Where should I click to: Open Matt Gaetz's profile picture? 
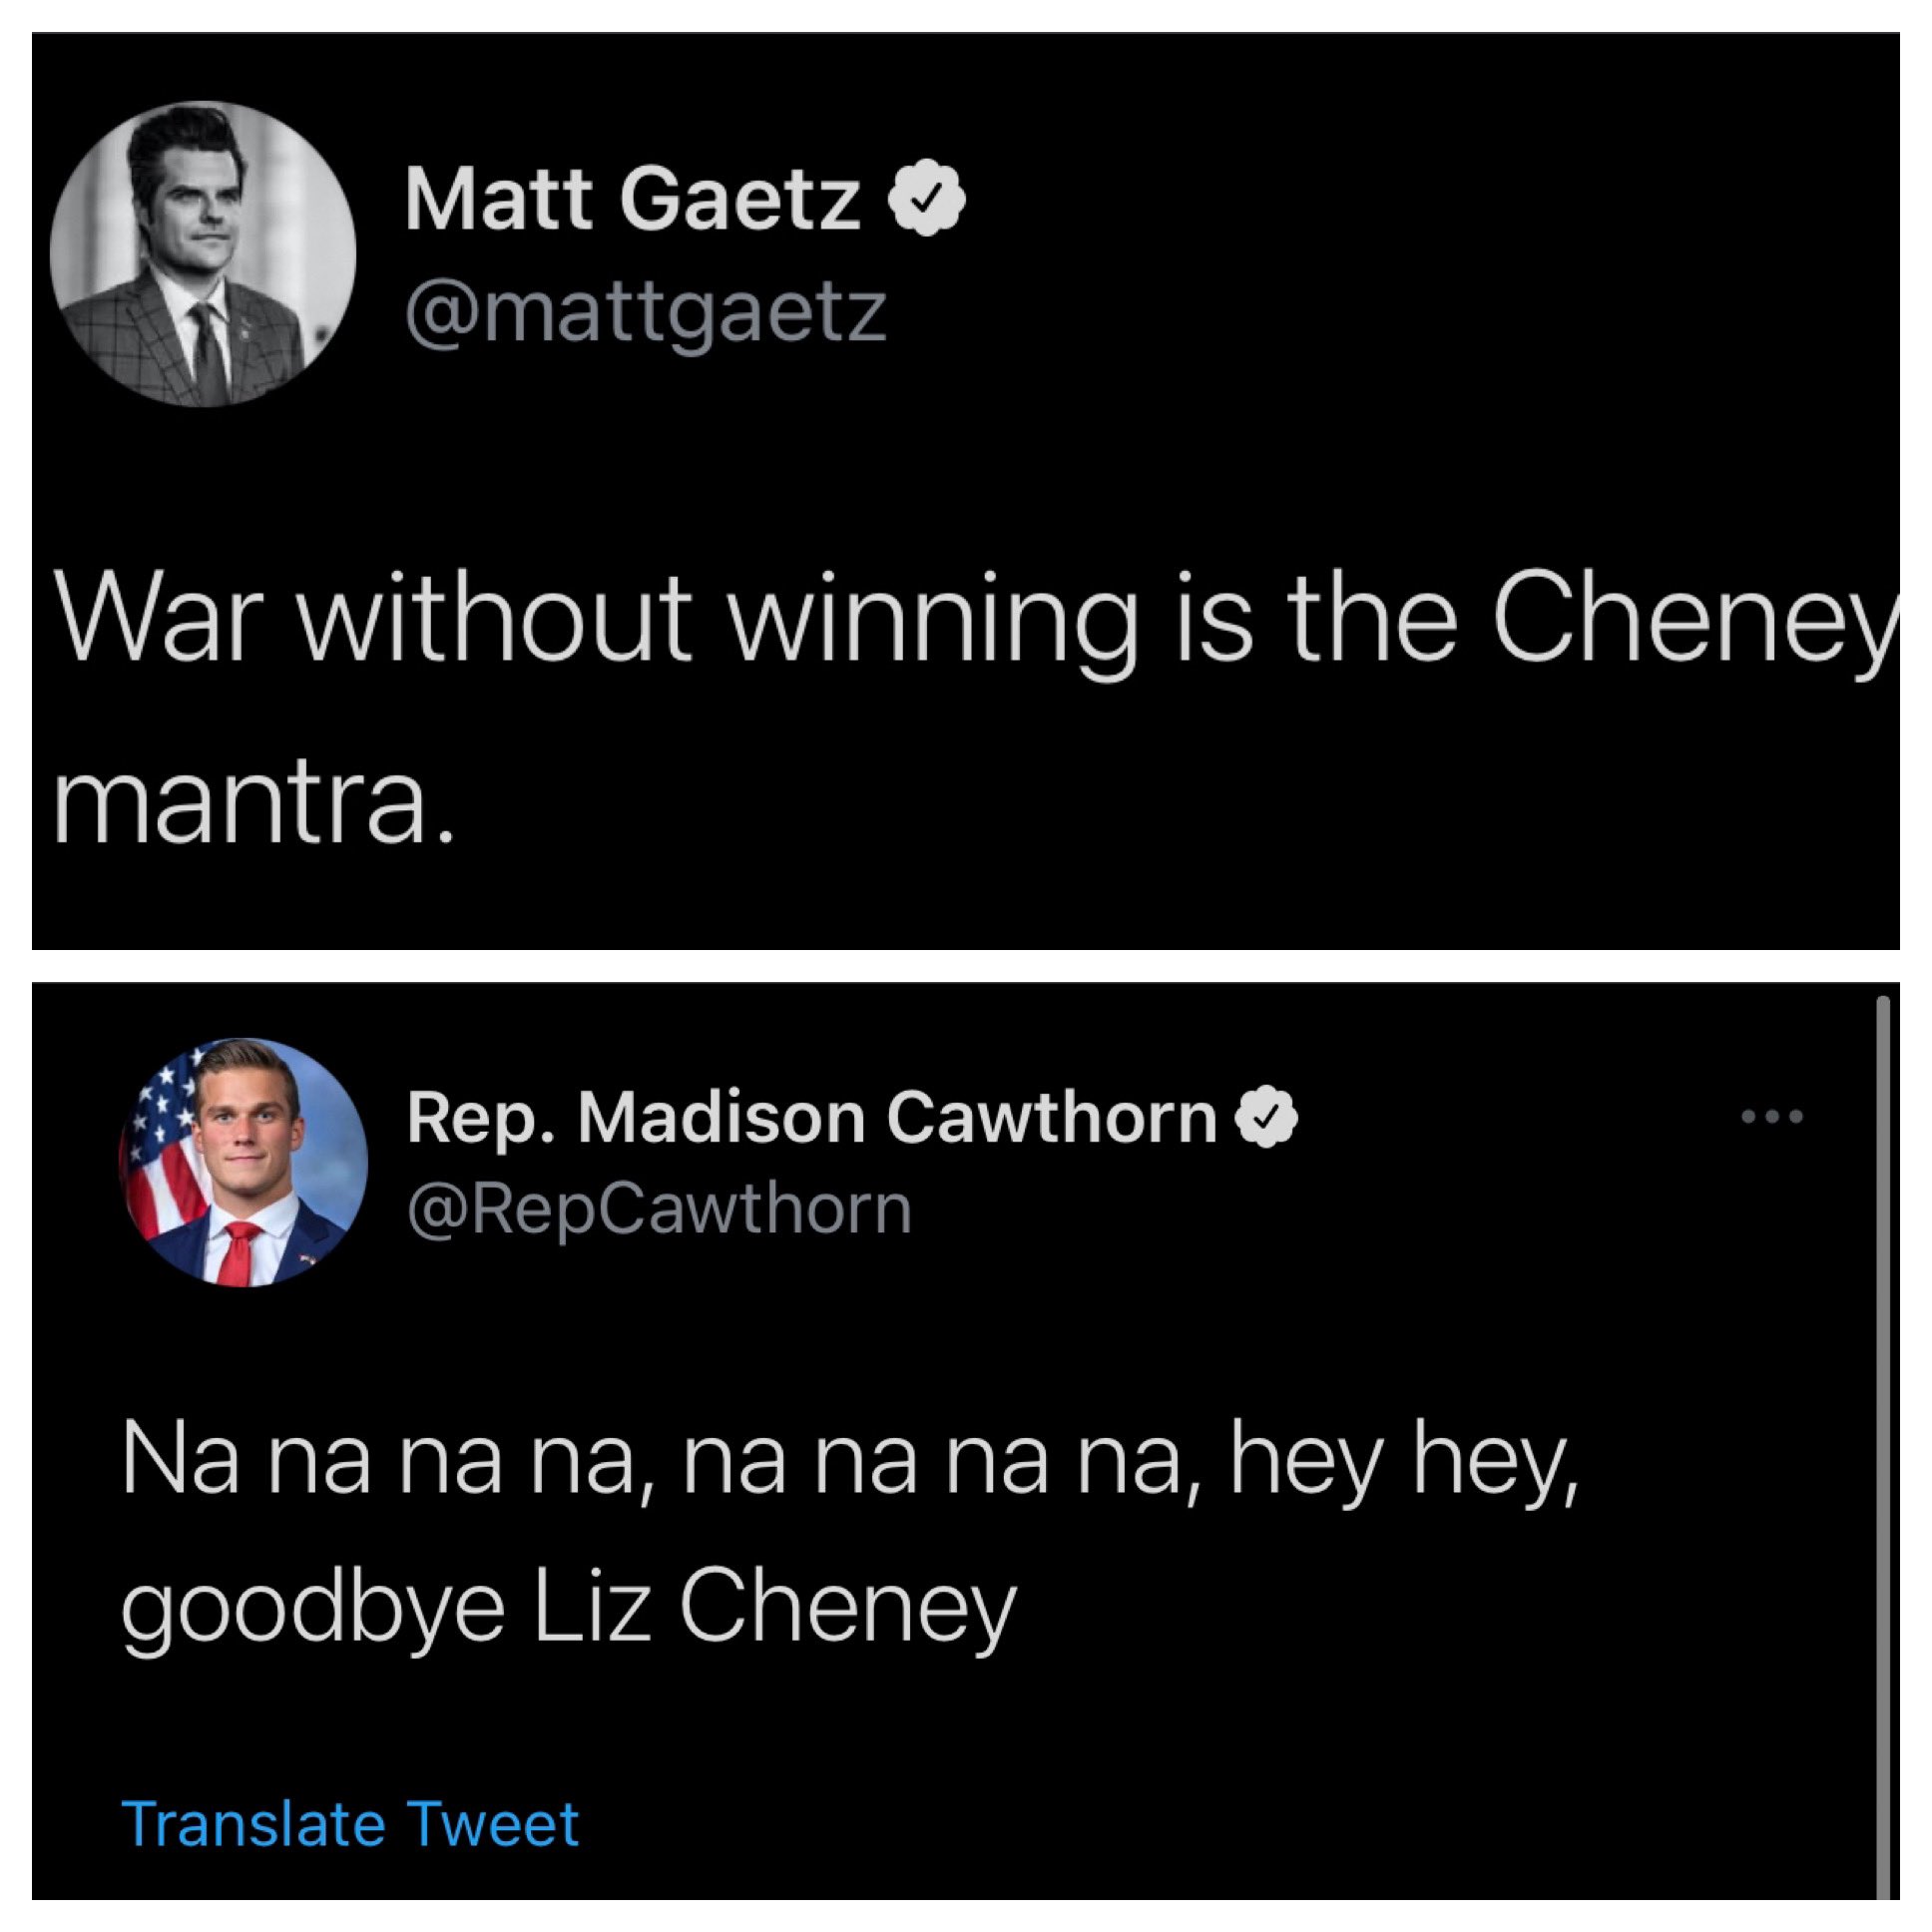(x=203, y=254)
